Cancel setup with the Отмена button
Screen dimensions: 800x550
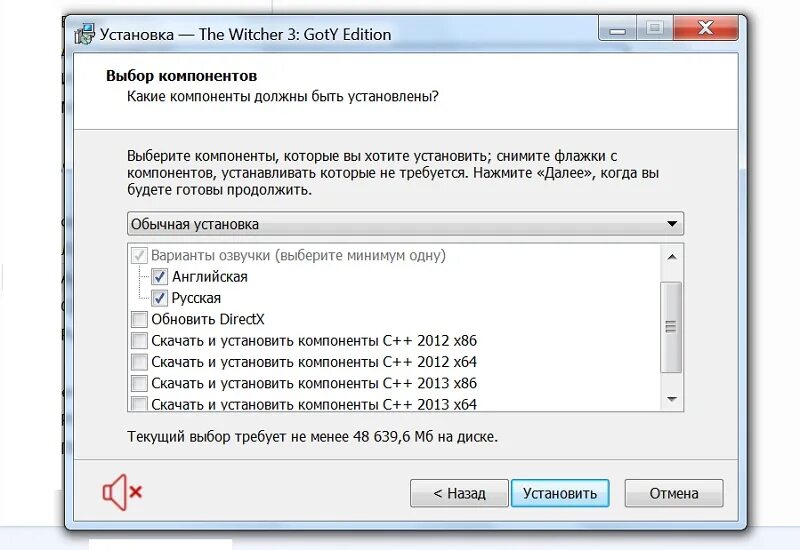674,493
